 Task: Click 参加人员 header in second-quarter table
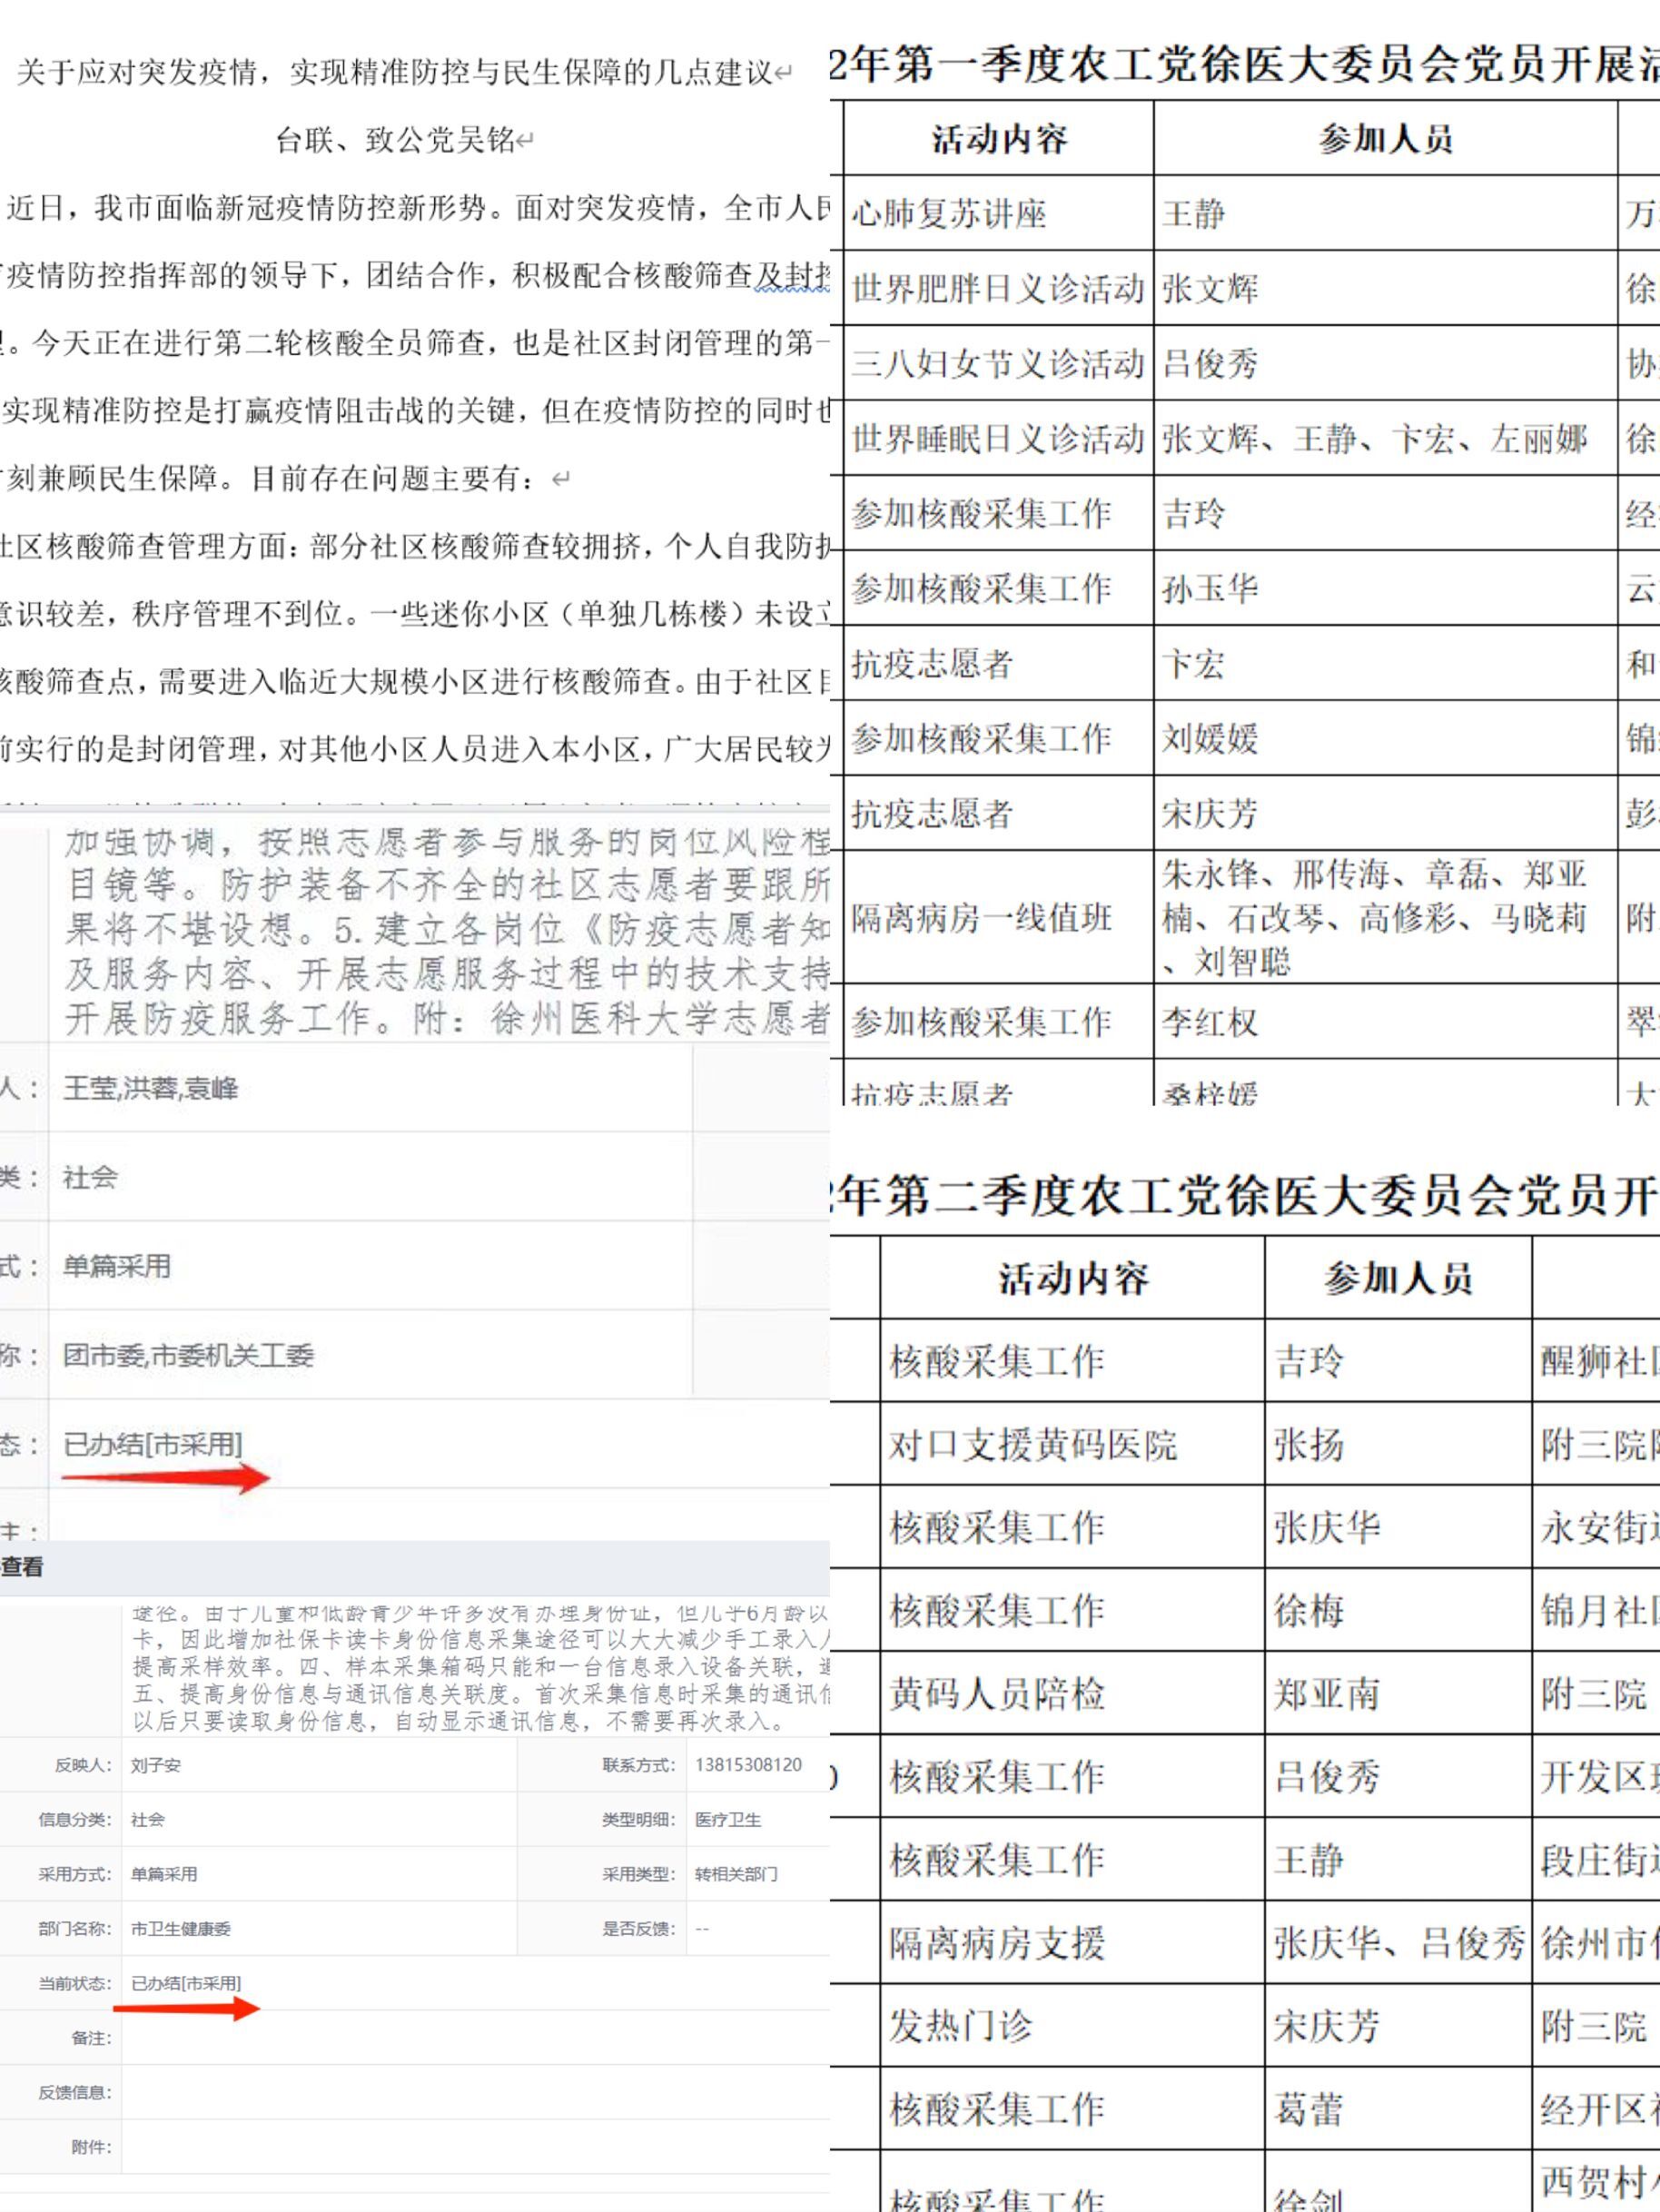coord(1398,1278)
